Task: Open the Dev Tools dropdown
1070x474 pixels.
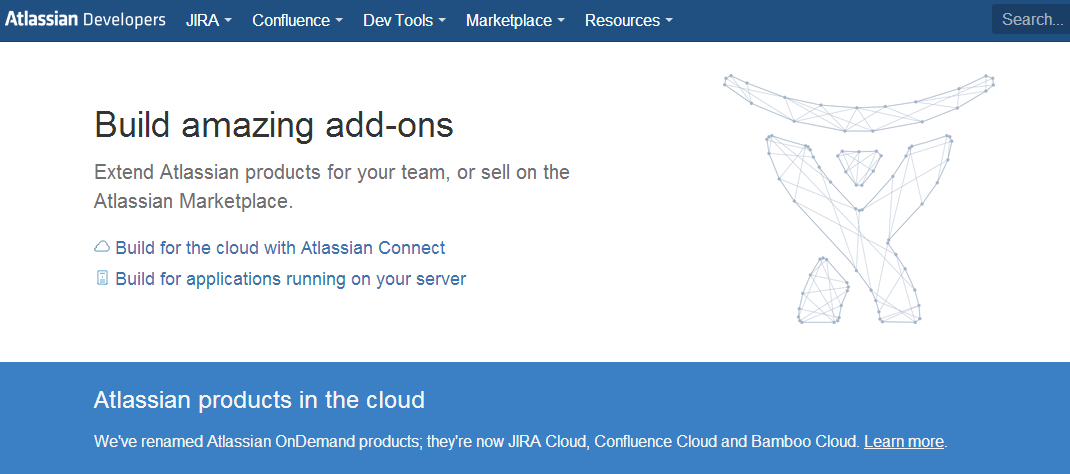Action: 404,20
